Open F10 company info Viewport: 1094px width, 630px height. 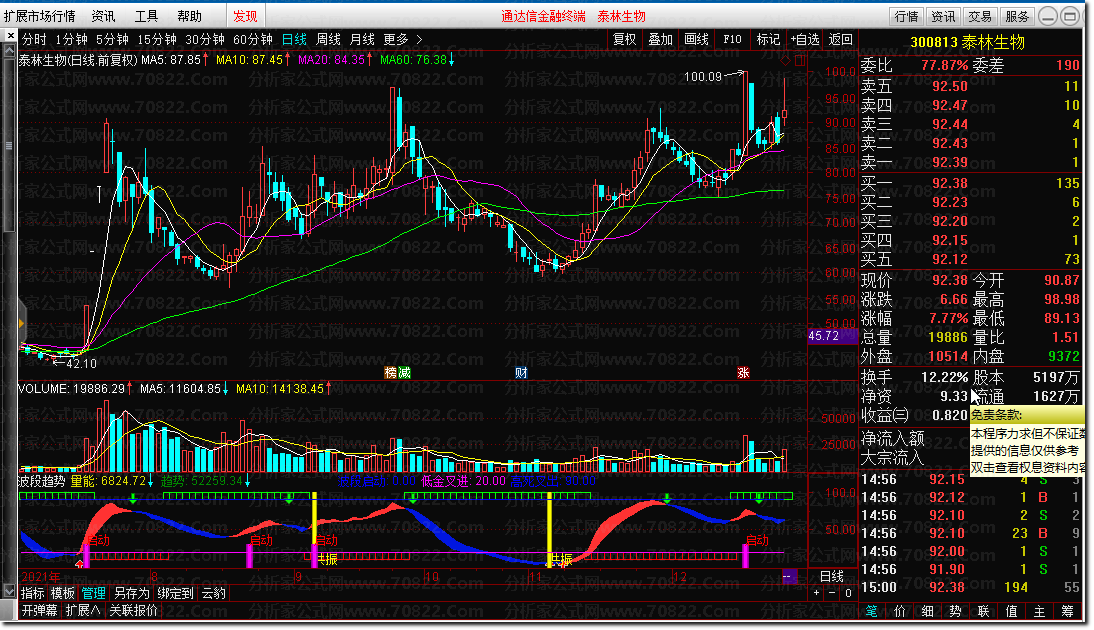[x=733, y=40]
